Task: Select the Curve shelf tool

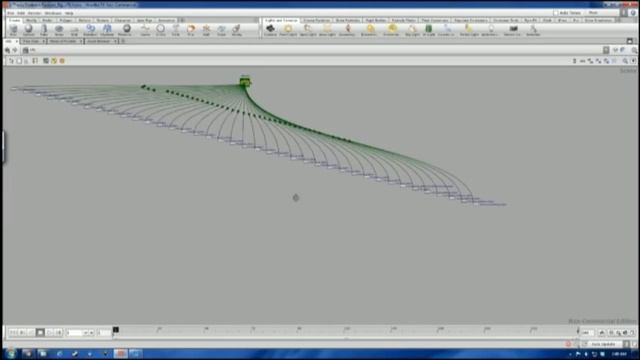Action: (145, 30)
